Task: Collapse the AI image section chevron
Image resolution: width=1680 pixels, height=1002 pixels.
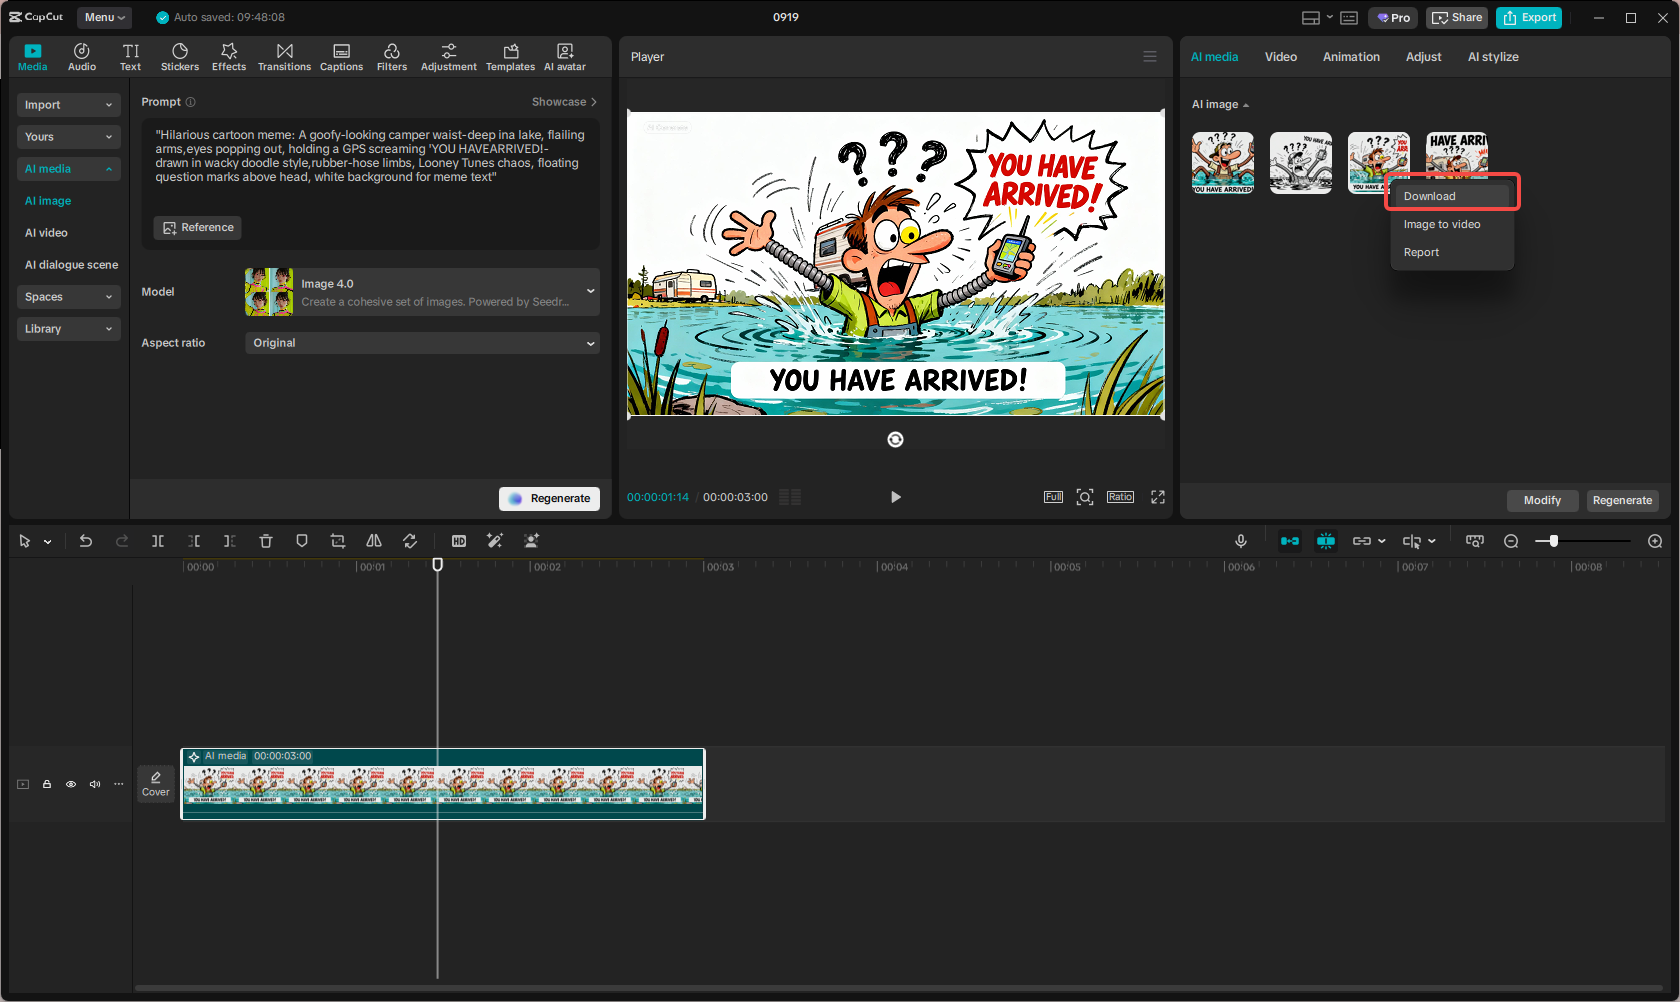Action: pyautogui.click(x=1247, y=104)
